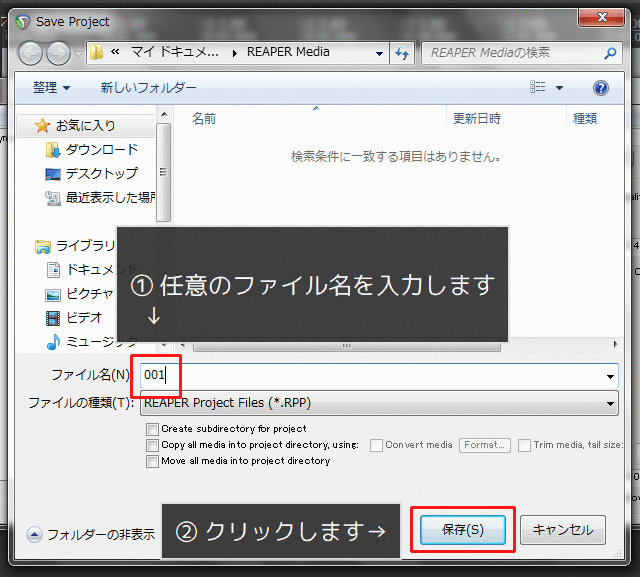Click the キャンセル button

point(562,530)
